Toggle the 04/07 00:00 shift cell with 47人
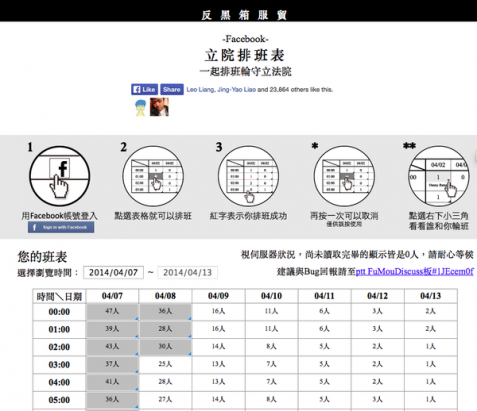This screenshot has height=411, width=477. 112,312
